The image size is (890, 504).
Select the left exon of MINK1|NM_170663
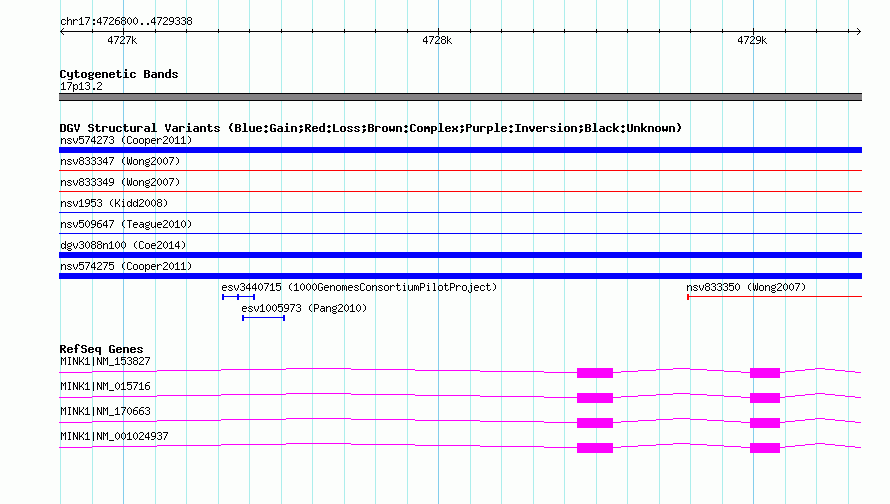(x=595, y=423)
